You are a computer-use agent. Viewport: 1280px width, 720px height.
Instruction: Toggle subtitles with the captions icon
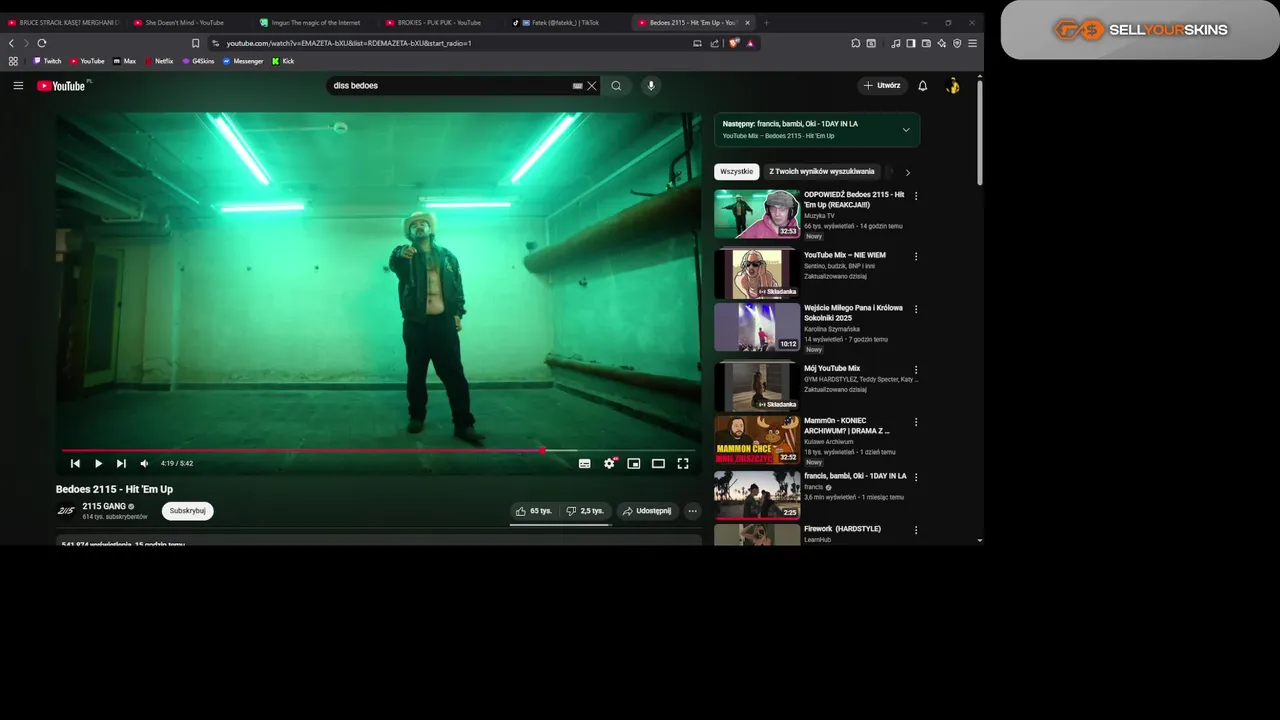(x=584, y=463)
